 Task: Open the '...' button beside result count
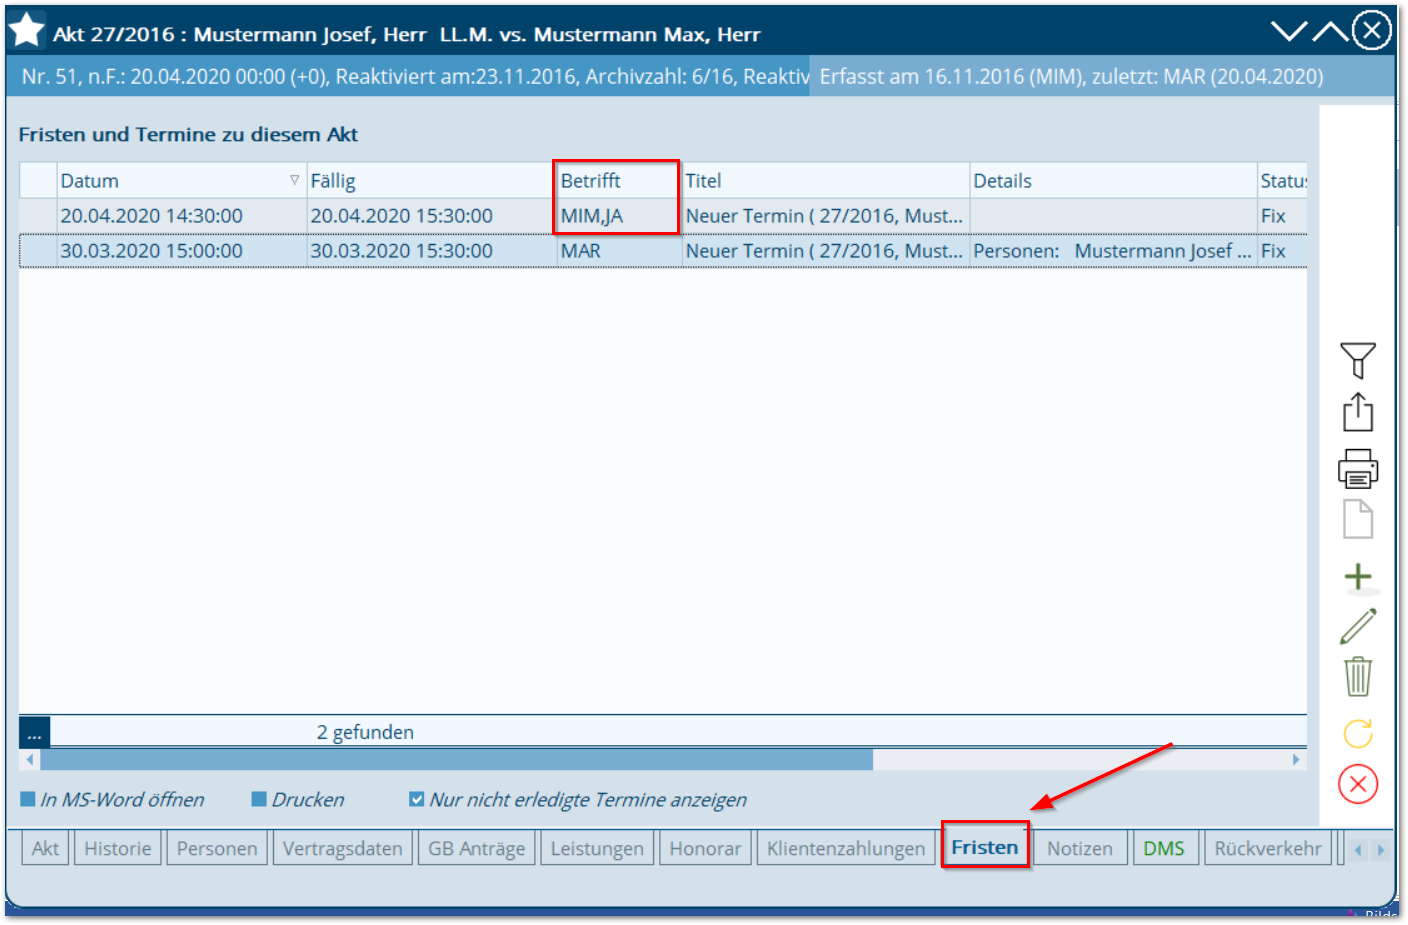click(x=34, y=732)
